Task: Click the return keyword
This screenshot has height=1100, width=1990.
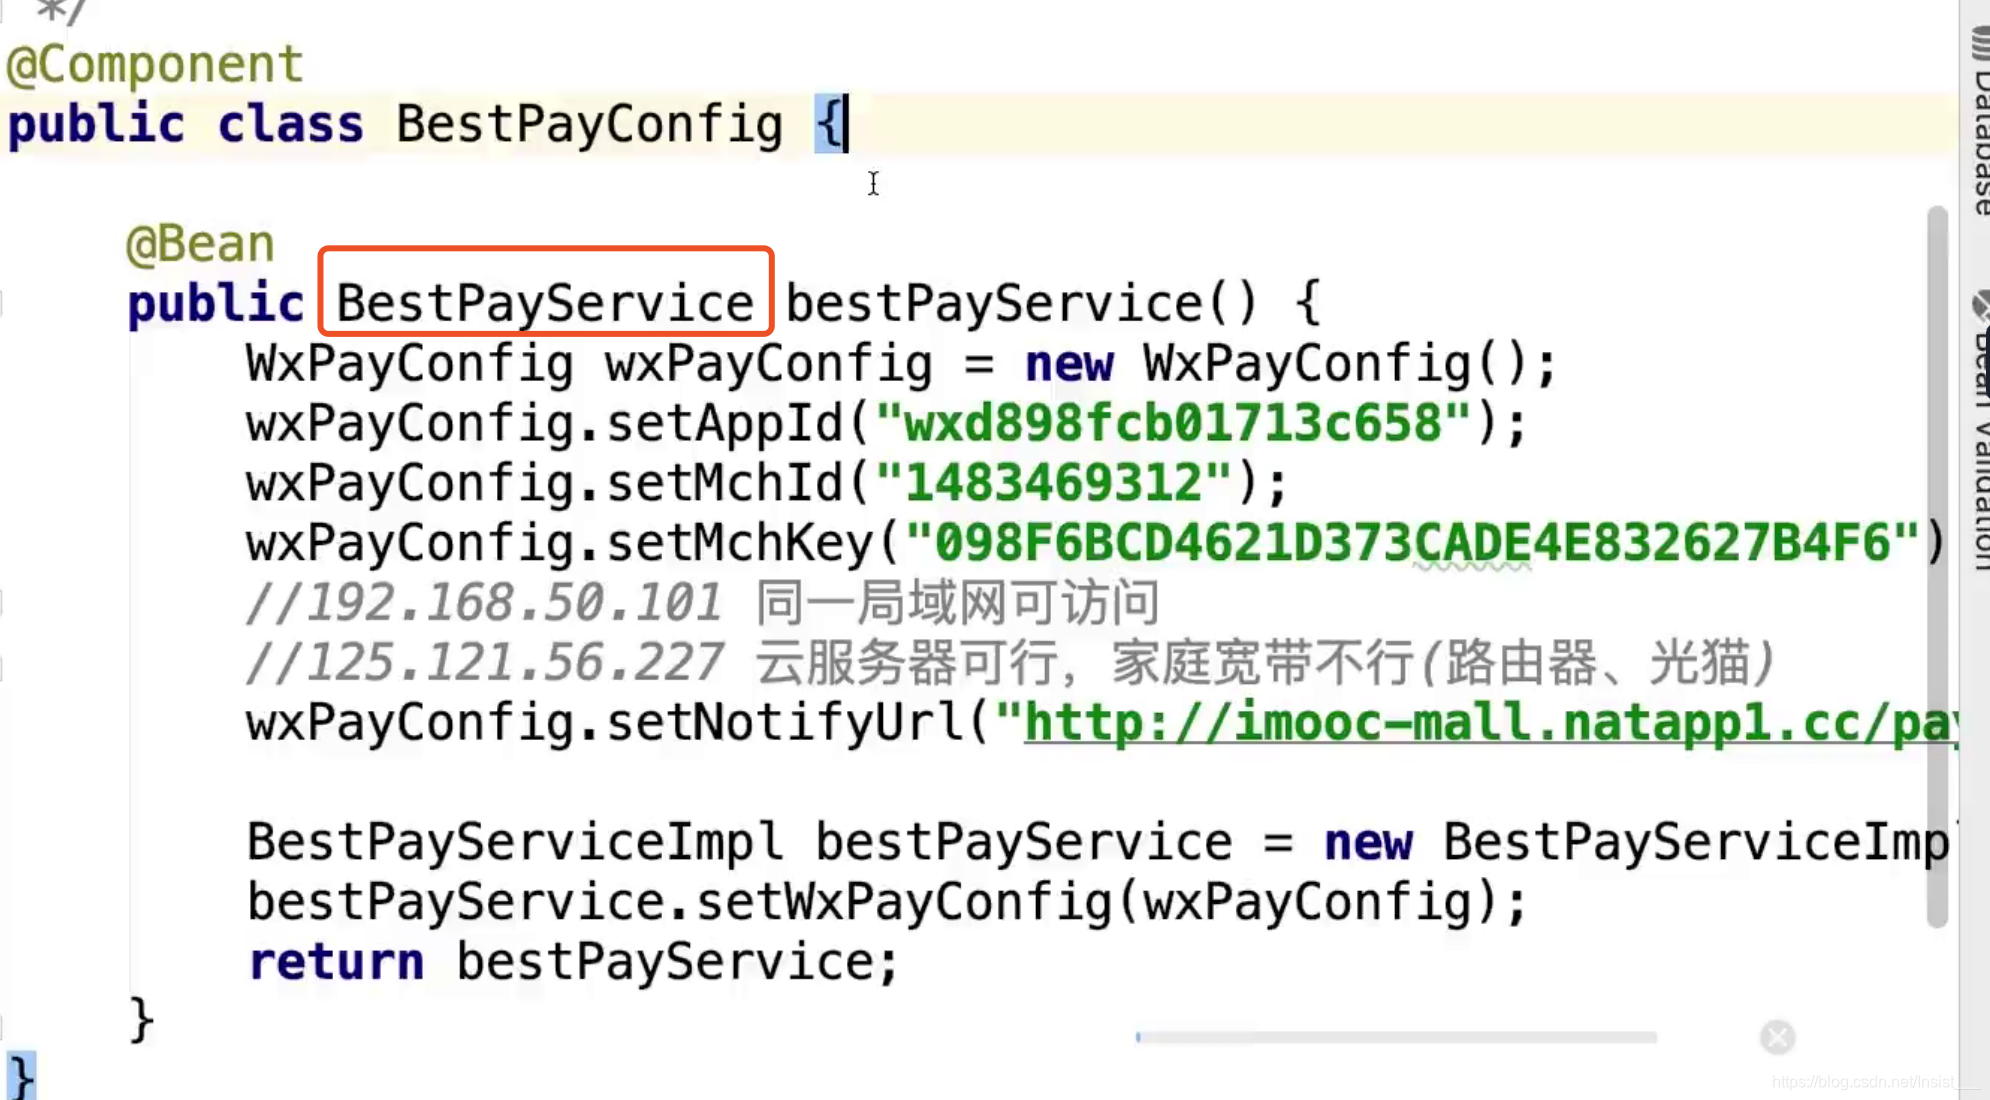Action: pyautogui.click(x=336, y=962)
